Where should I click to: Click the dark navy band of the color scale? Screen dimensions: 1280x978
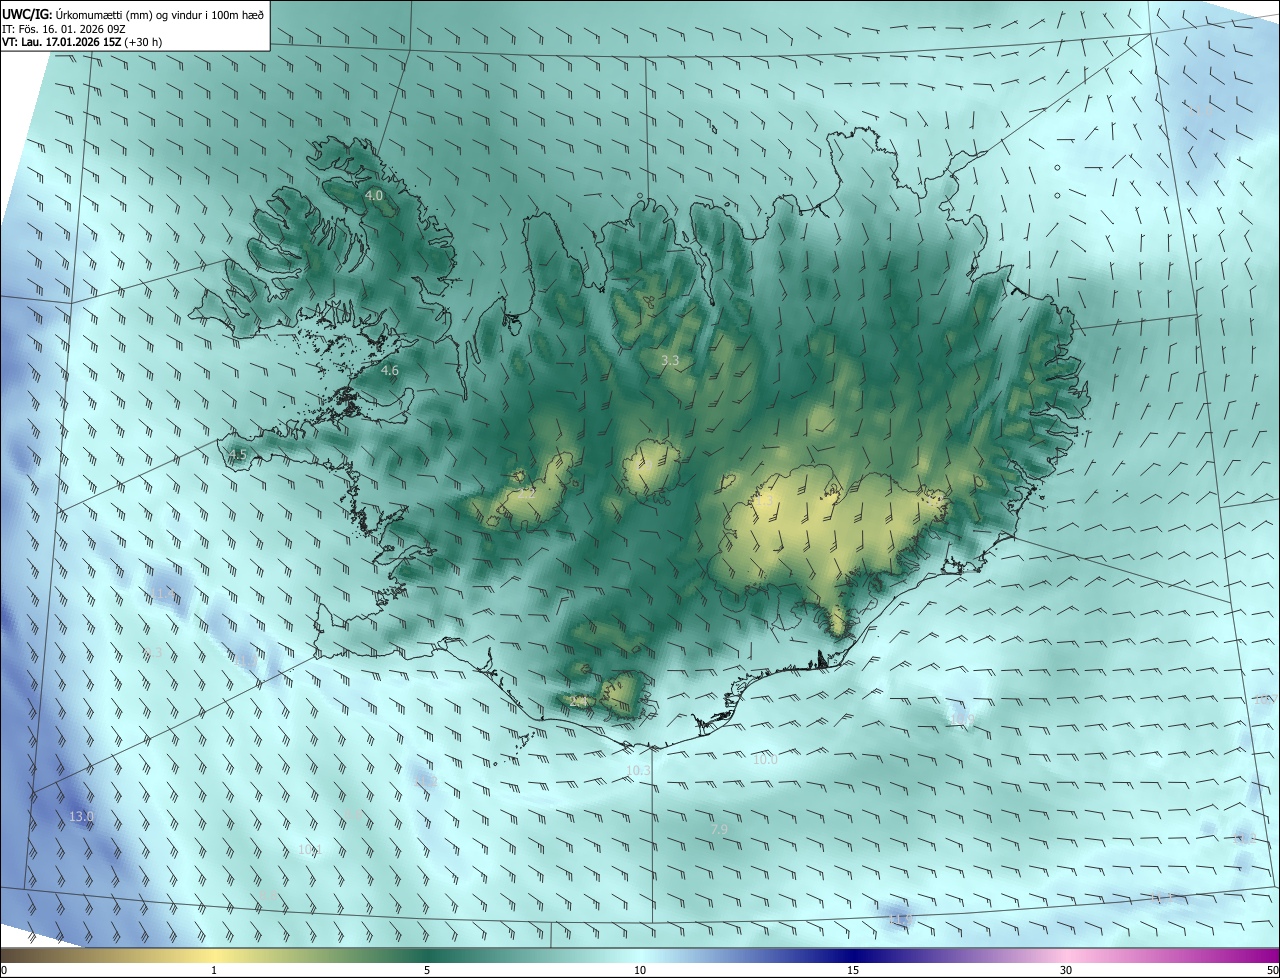(x=853, y=955)
